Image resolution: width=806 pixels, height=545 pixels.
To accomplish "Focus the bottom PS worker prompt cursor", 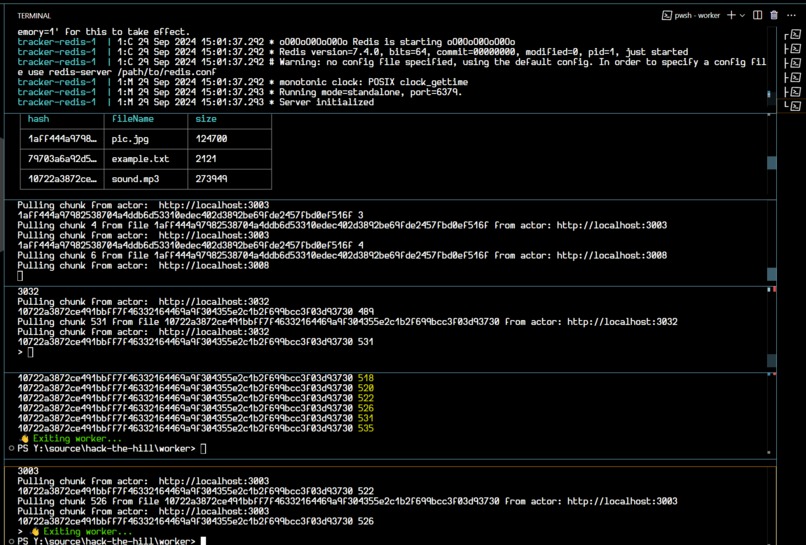I will click(x=204, y=541).
